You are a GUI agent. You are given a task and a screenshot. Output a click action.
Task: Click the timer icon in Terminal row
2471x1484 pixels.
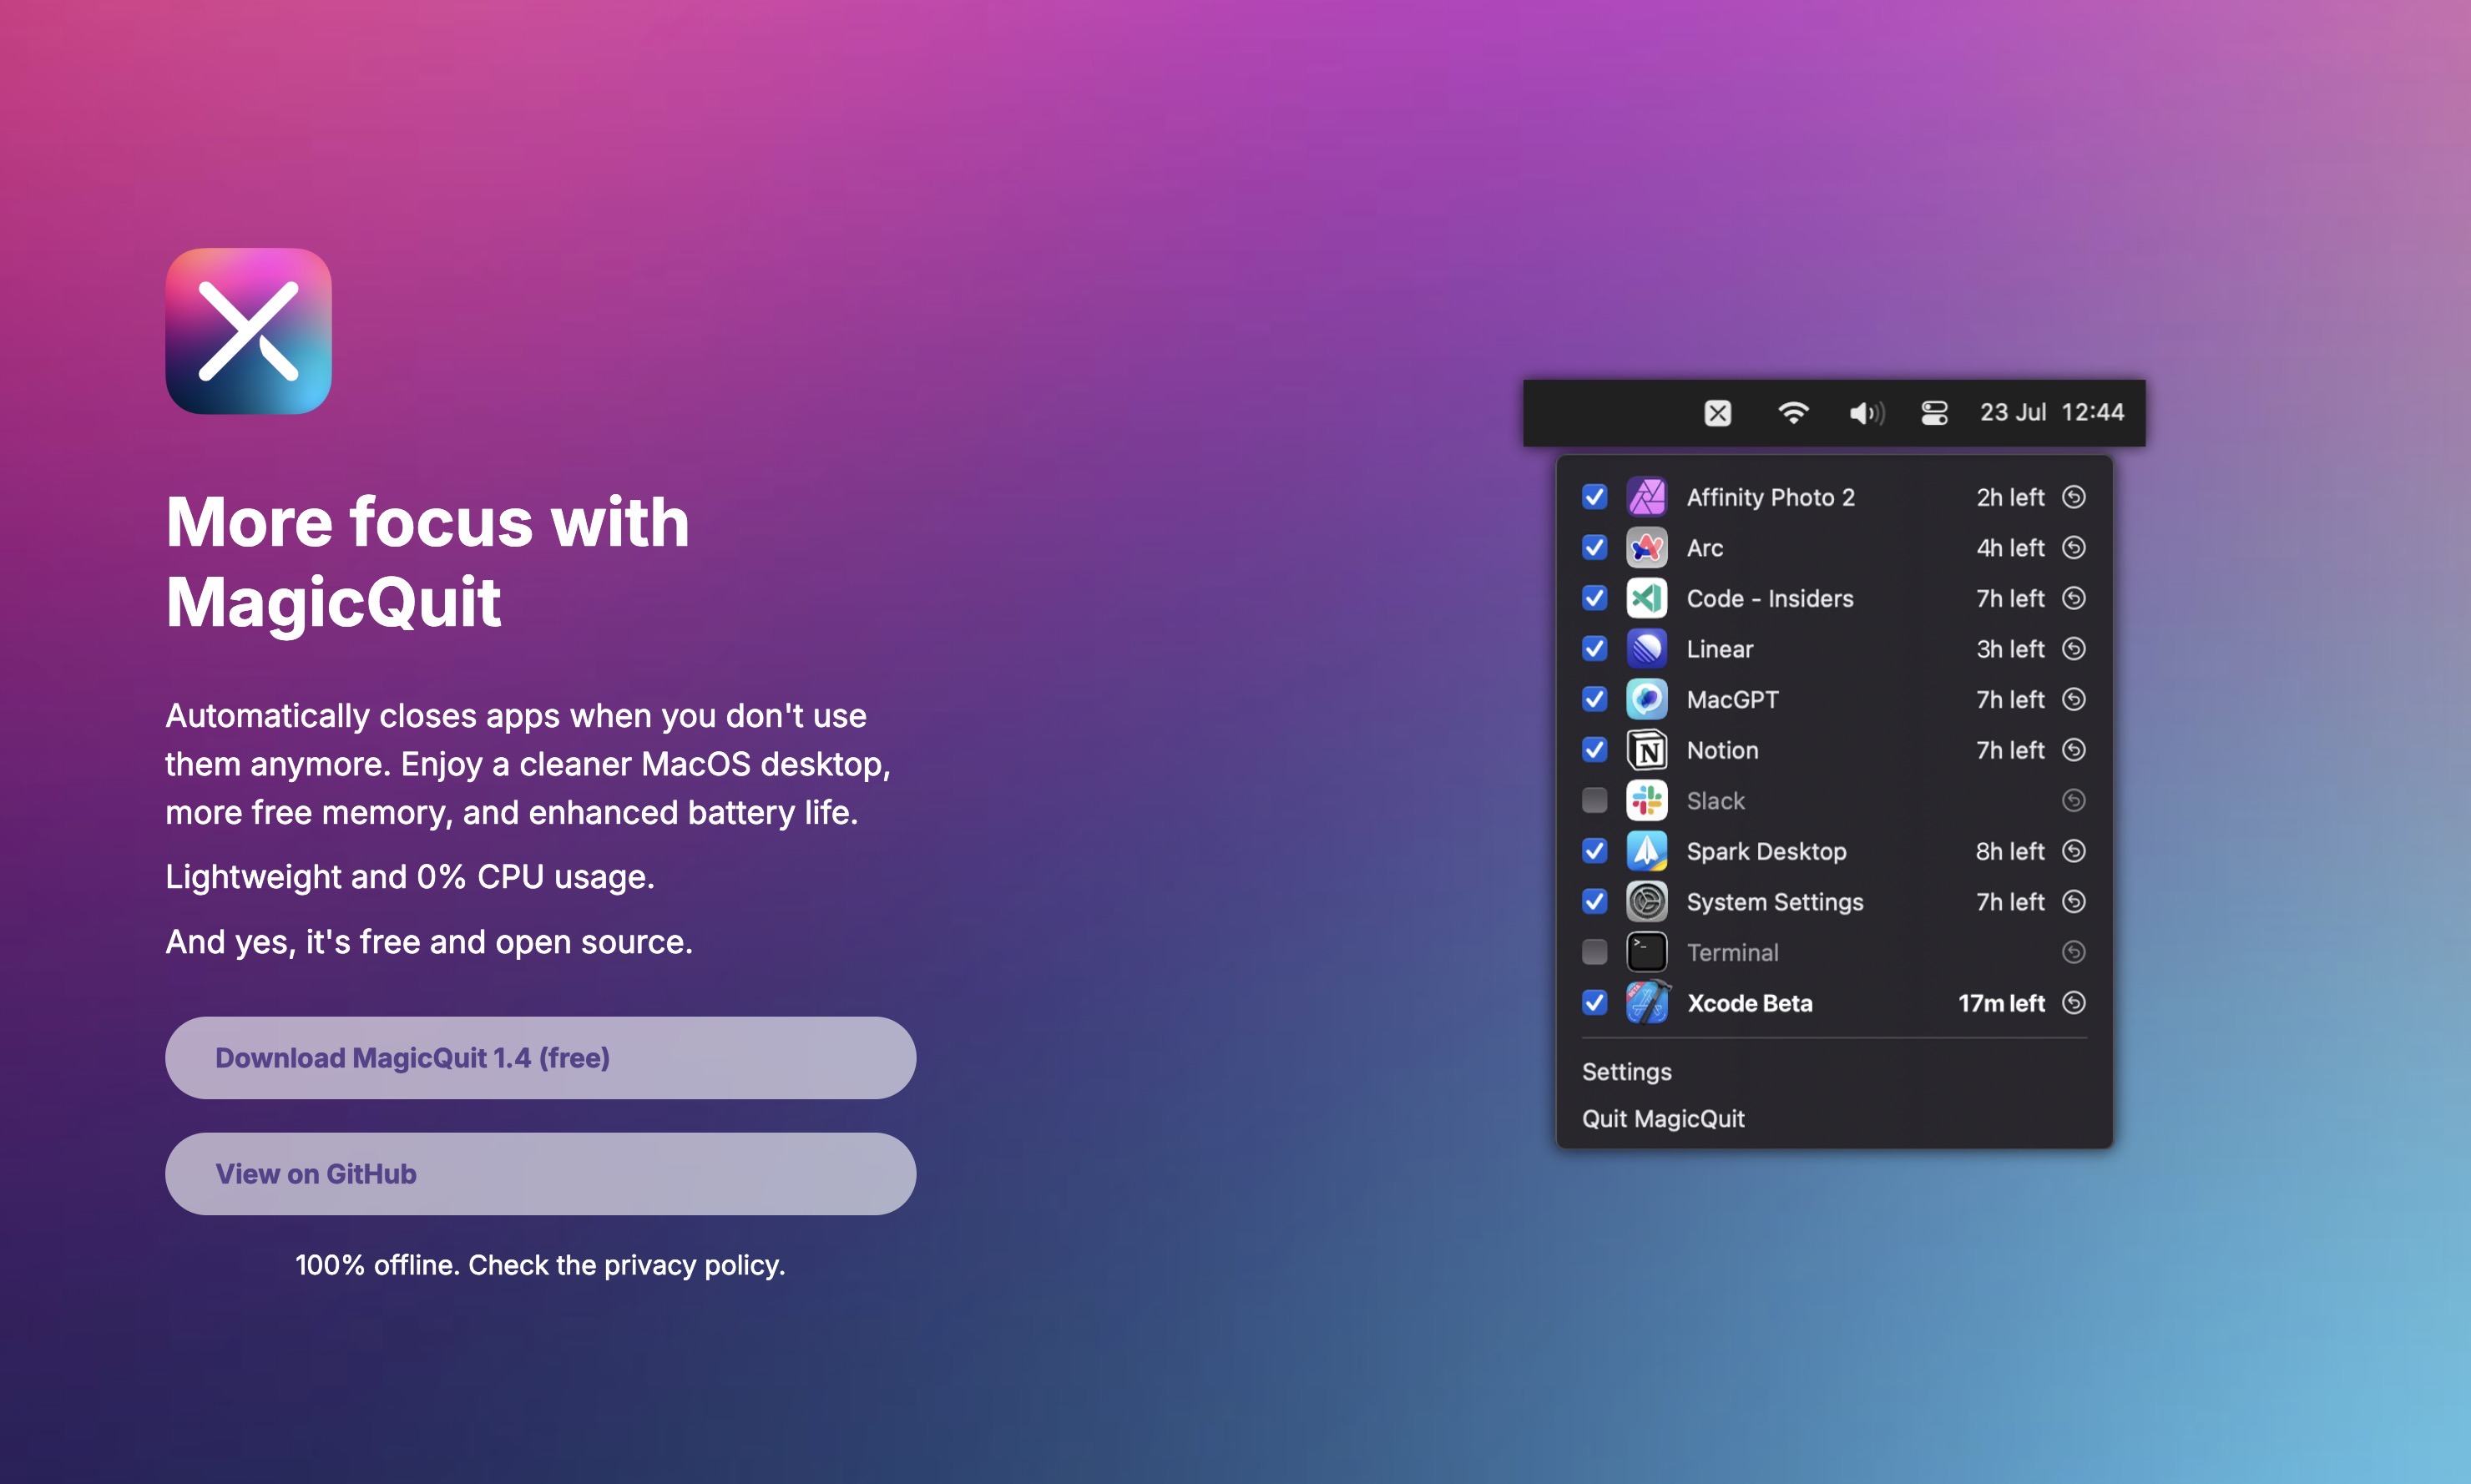pyautogui.click(x=2074, y=952)
